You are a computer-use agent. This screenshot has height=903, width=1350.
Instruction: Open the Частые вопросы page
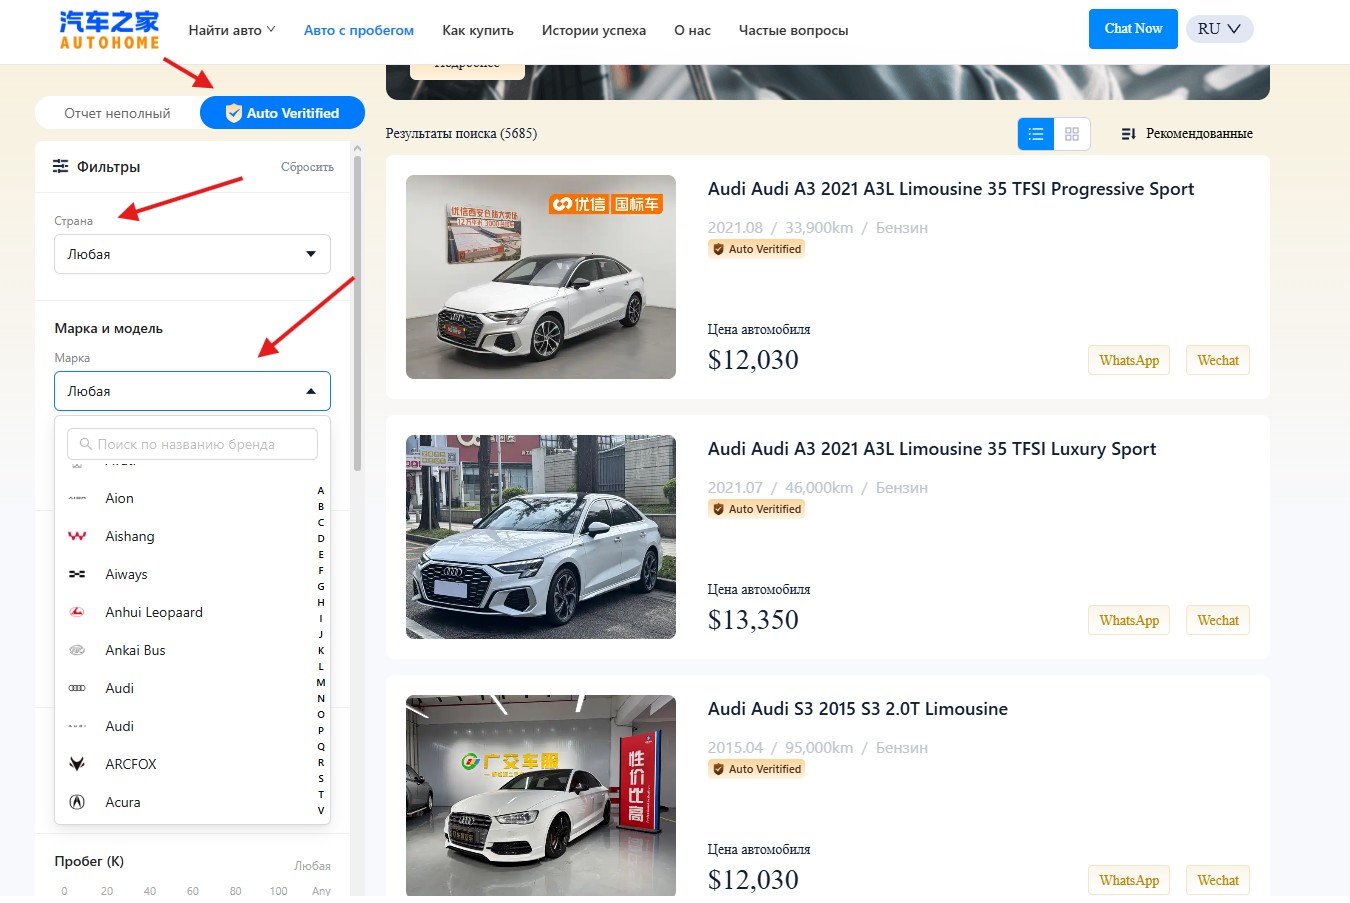pos(793,30)
